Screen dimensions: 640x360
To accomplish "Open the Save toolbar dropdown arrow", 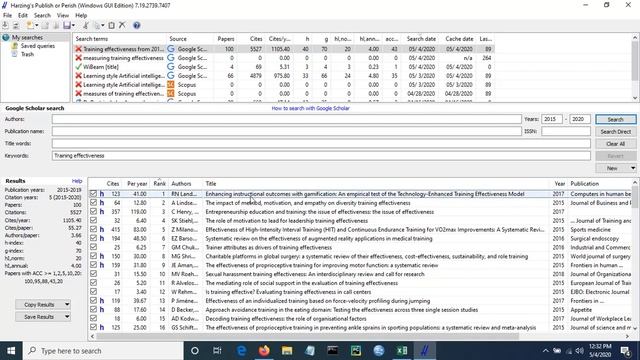I will [73, 25].
